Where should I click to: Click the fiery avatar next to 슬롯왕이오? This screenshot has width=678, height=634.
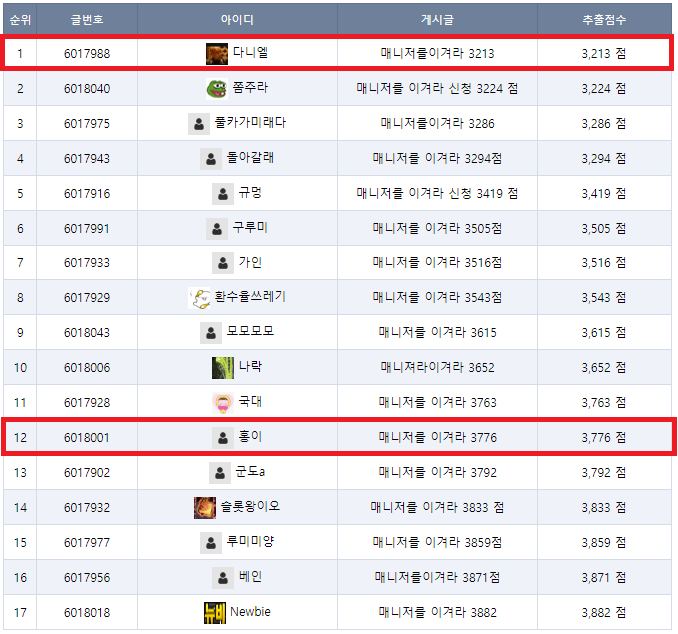click(205, 508)
